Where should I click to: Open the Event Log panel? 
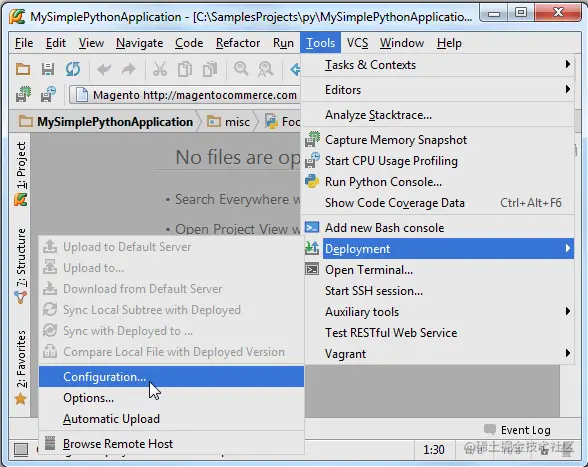pos(518,430)
